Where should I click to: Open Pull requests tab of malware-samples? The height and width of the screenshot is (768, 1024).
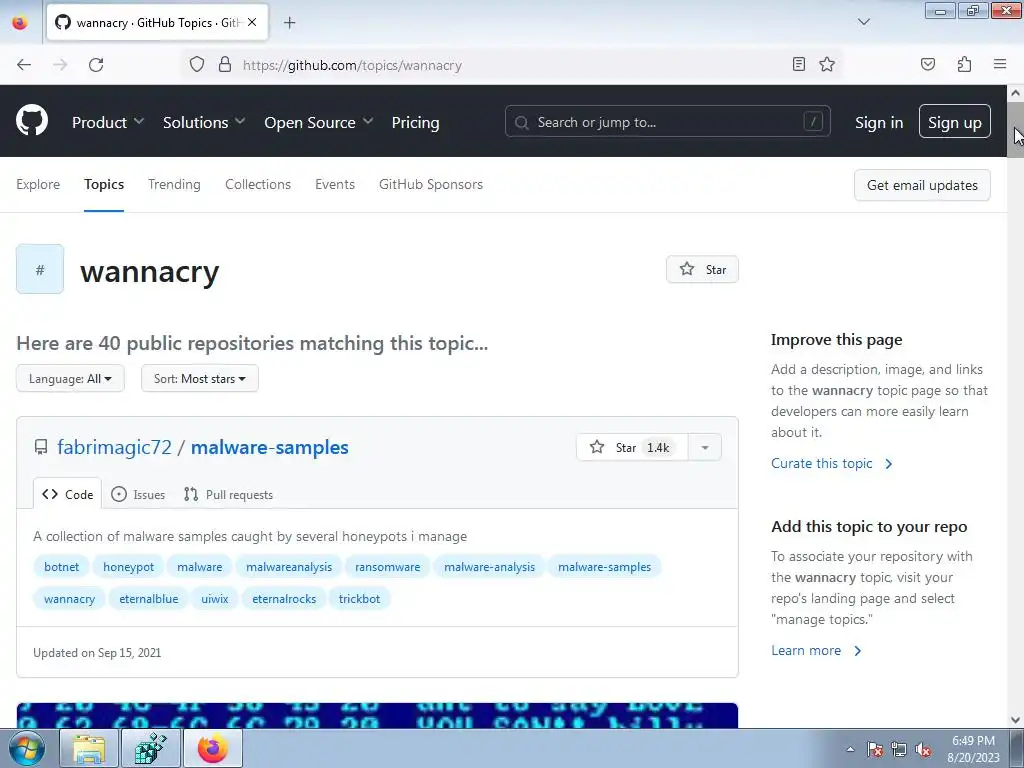(229, 494)
